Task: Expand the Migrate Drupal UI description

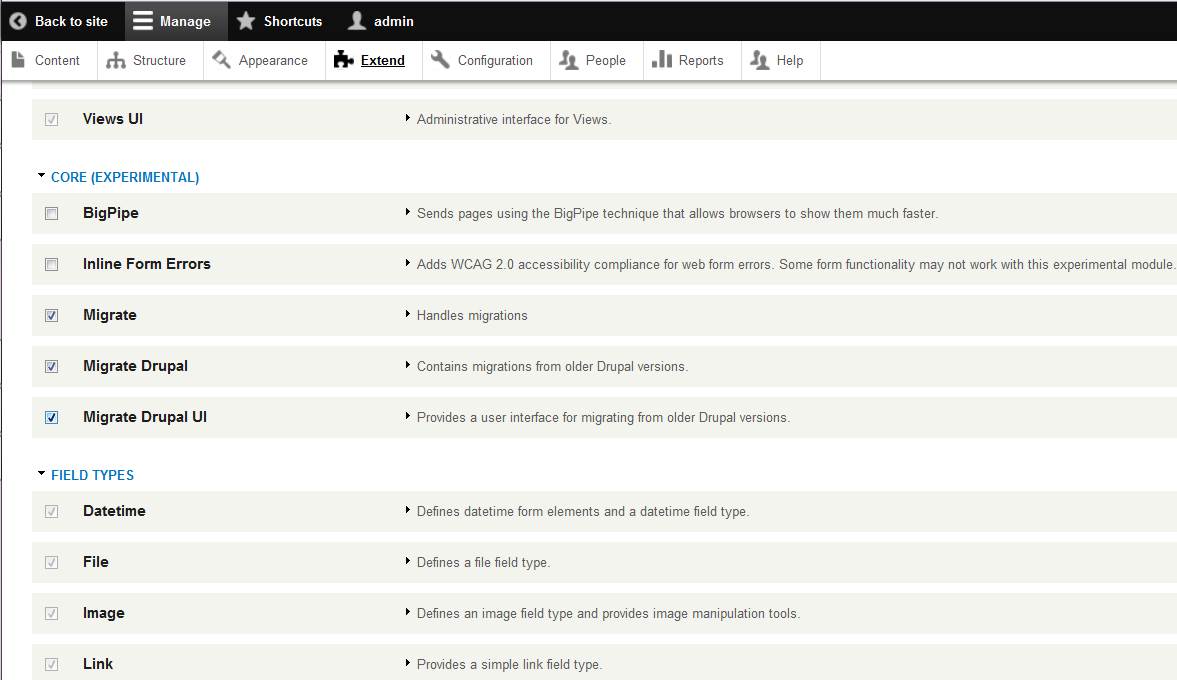Action: (408, 416)
